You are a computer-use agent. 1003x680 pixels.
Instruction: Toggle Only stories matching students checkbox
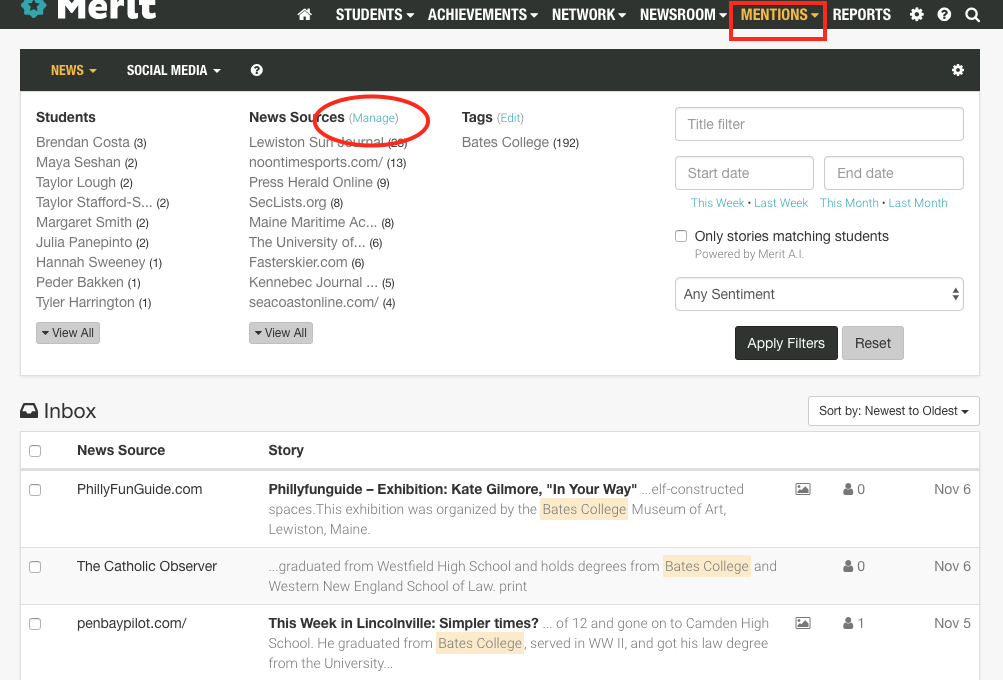(x=681, y=236)
